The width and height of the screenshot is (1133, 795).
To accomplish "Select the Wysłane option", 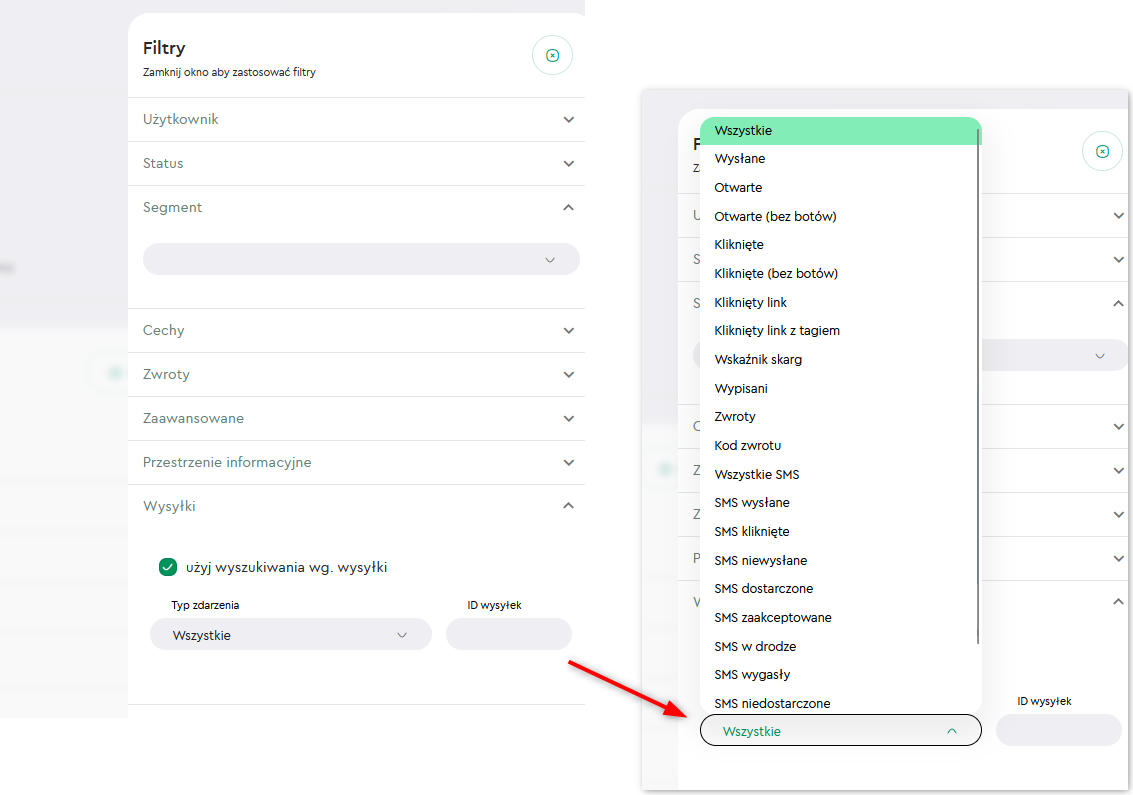I will tap(839, 159).
